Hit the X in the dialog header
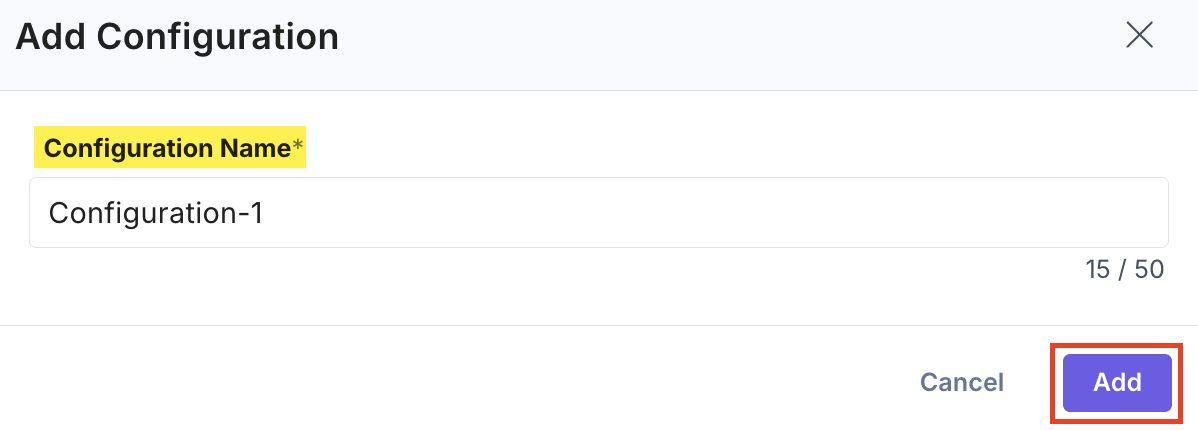Screen dimensions: 1198x430 1139,36
